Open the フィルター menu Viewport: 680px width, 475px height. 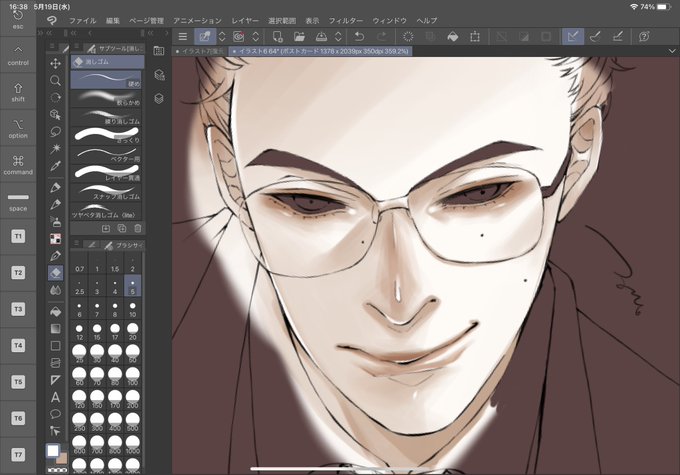tap(346, 20)
